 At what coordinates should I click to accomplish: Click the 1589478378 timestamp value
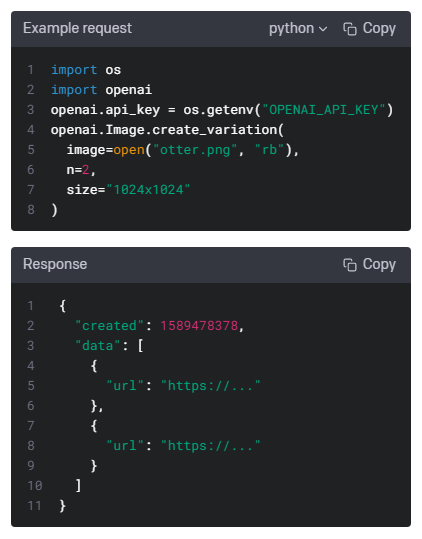pyautogui.click(x=199, y=326)
